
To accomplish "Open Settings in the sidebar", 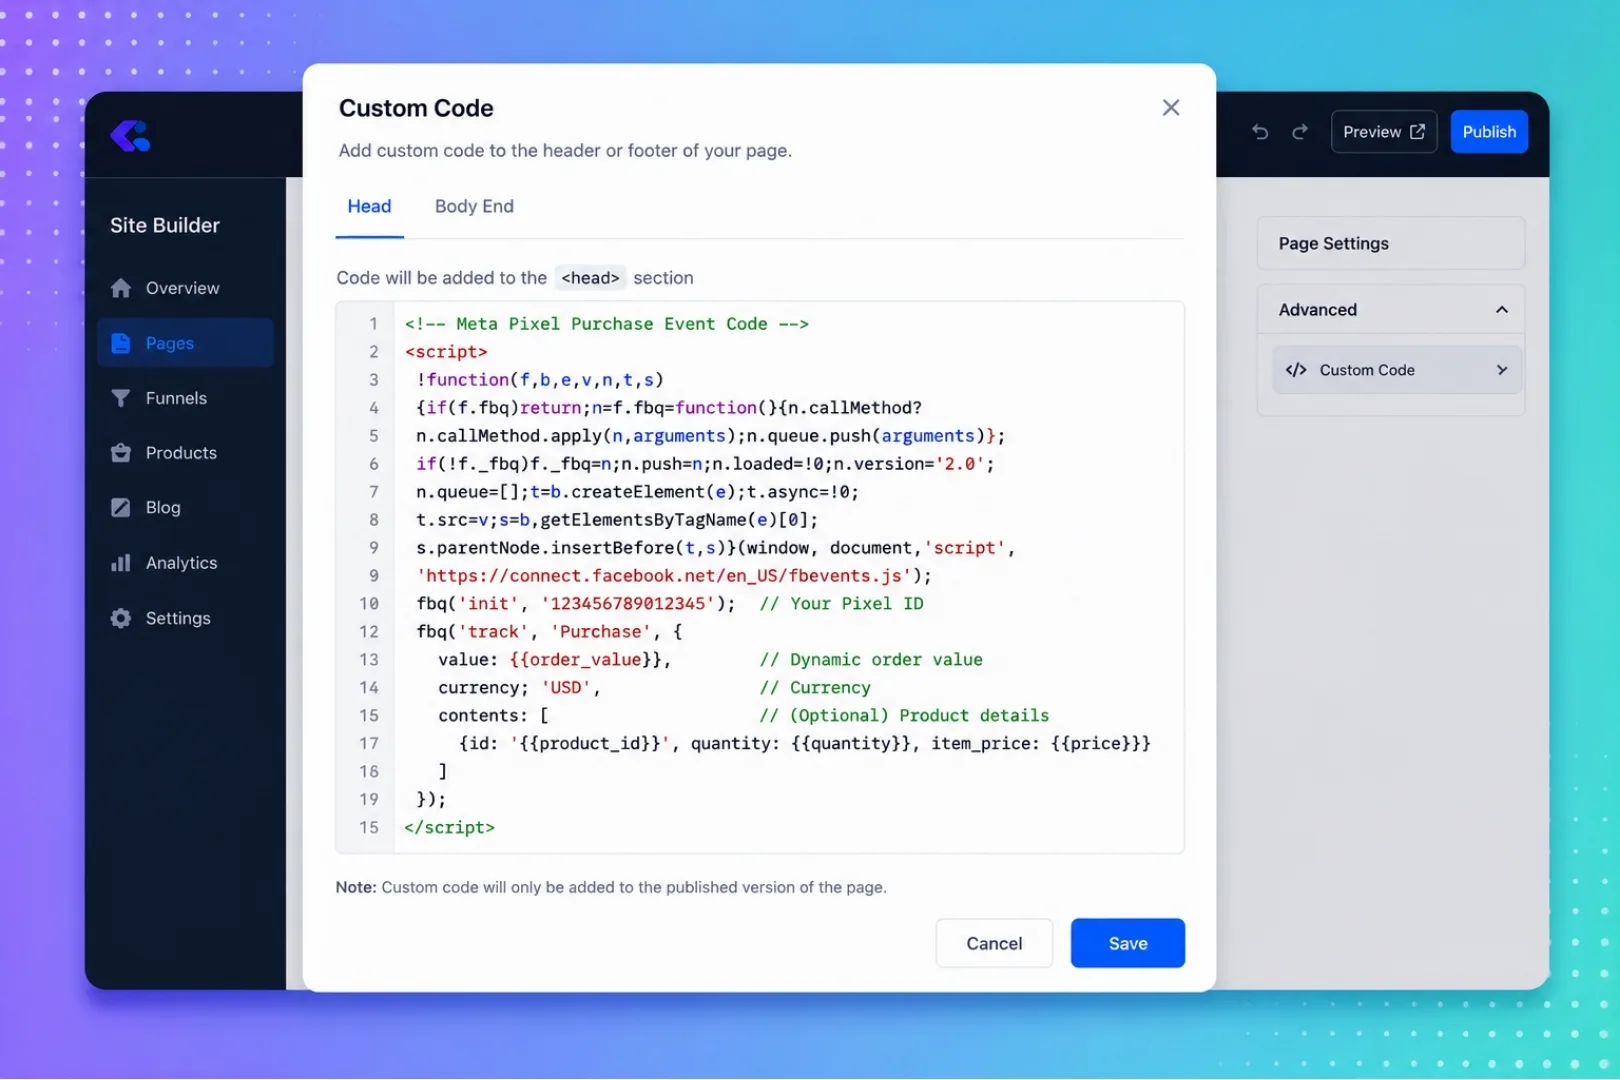I will (x=185, y=618).
